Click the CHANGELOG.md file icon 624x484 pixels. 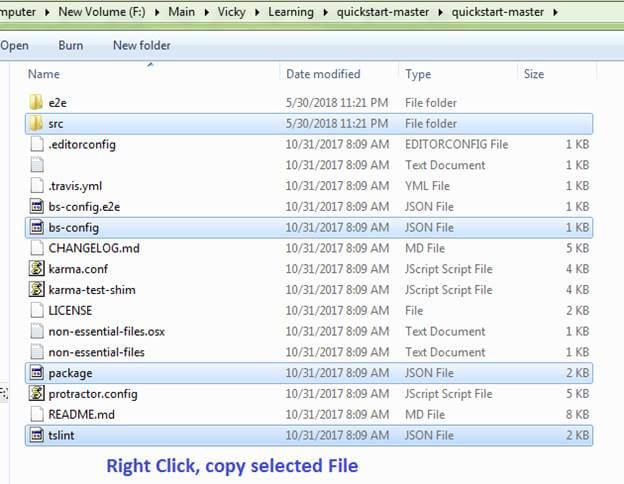click(x=37, y=248)
